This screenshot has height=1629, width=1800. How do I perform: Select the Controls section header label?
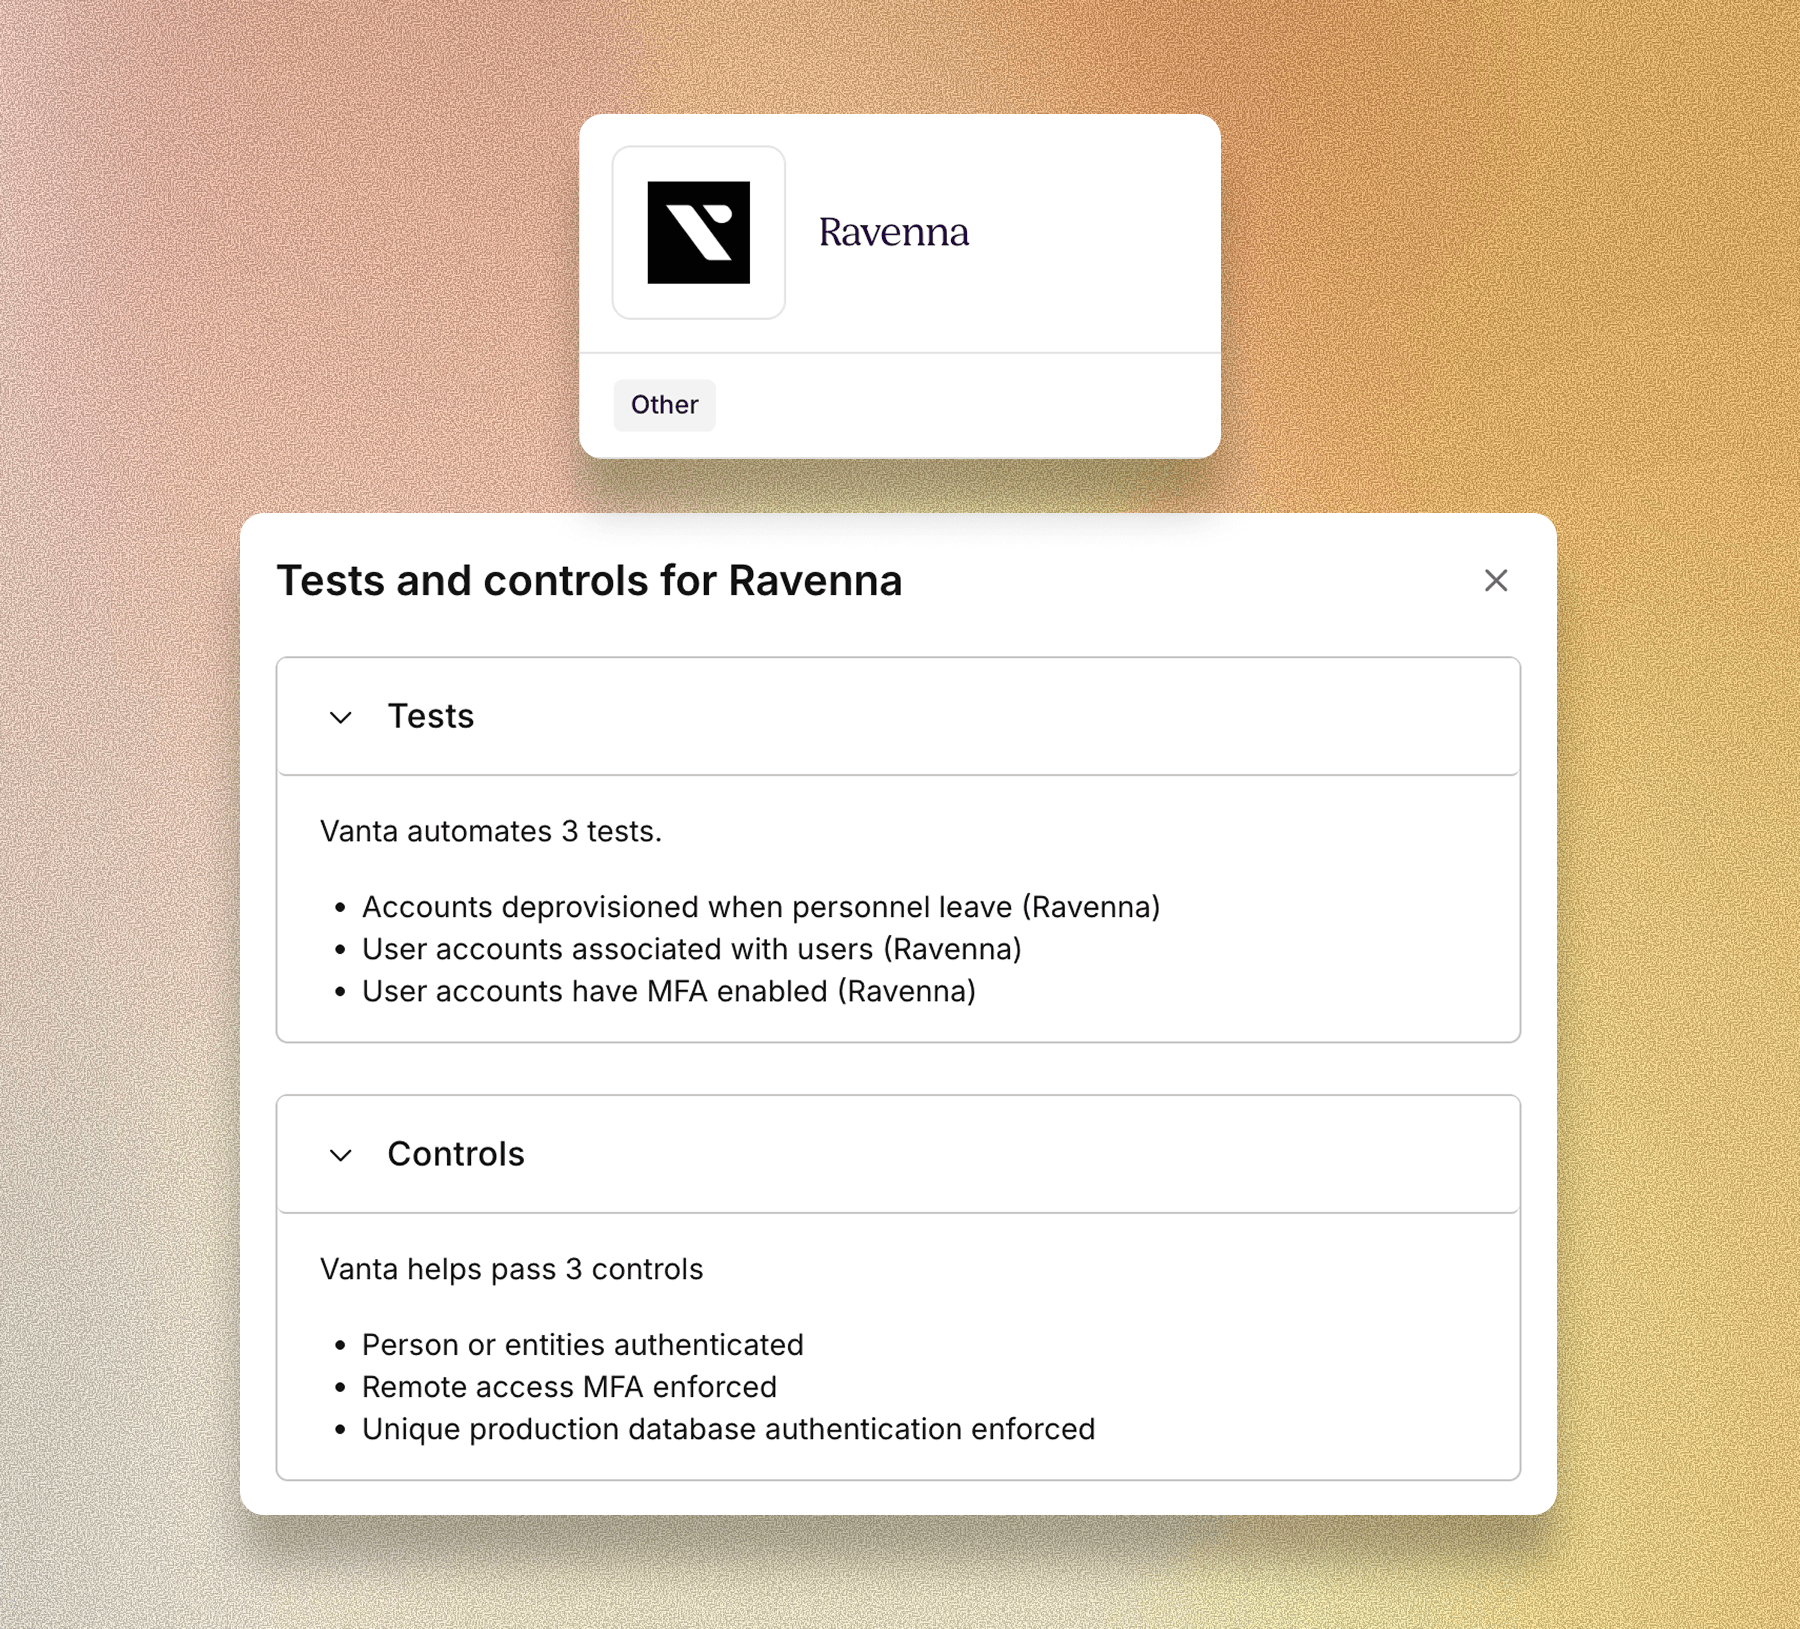[456, 1154]
